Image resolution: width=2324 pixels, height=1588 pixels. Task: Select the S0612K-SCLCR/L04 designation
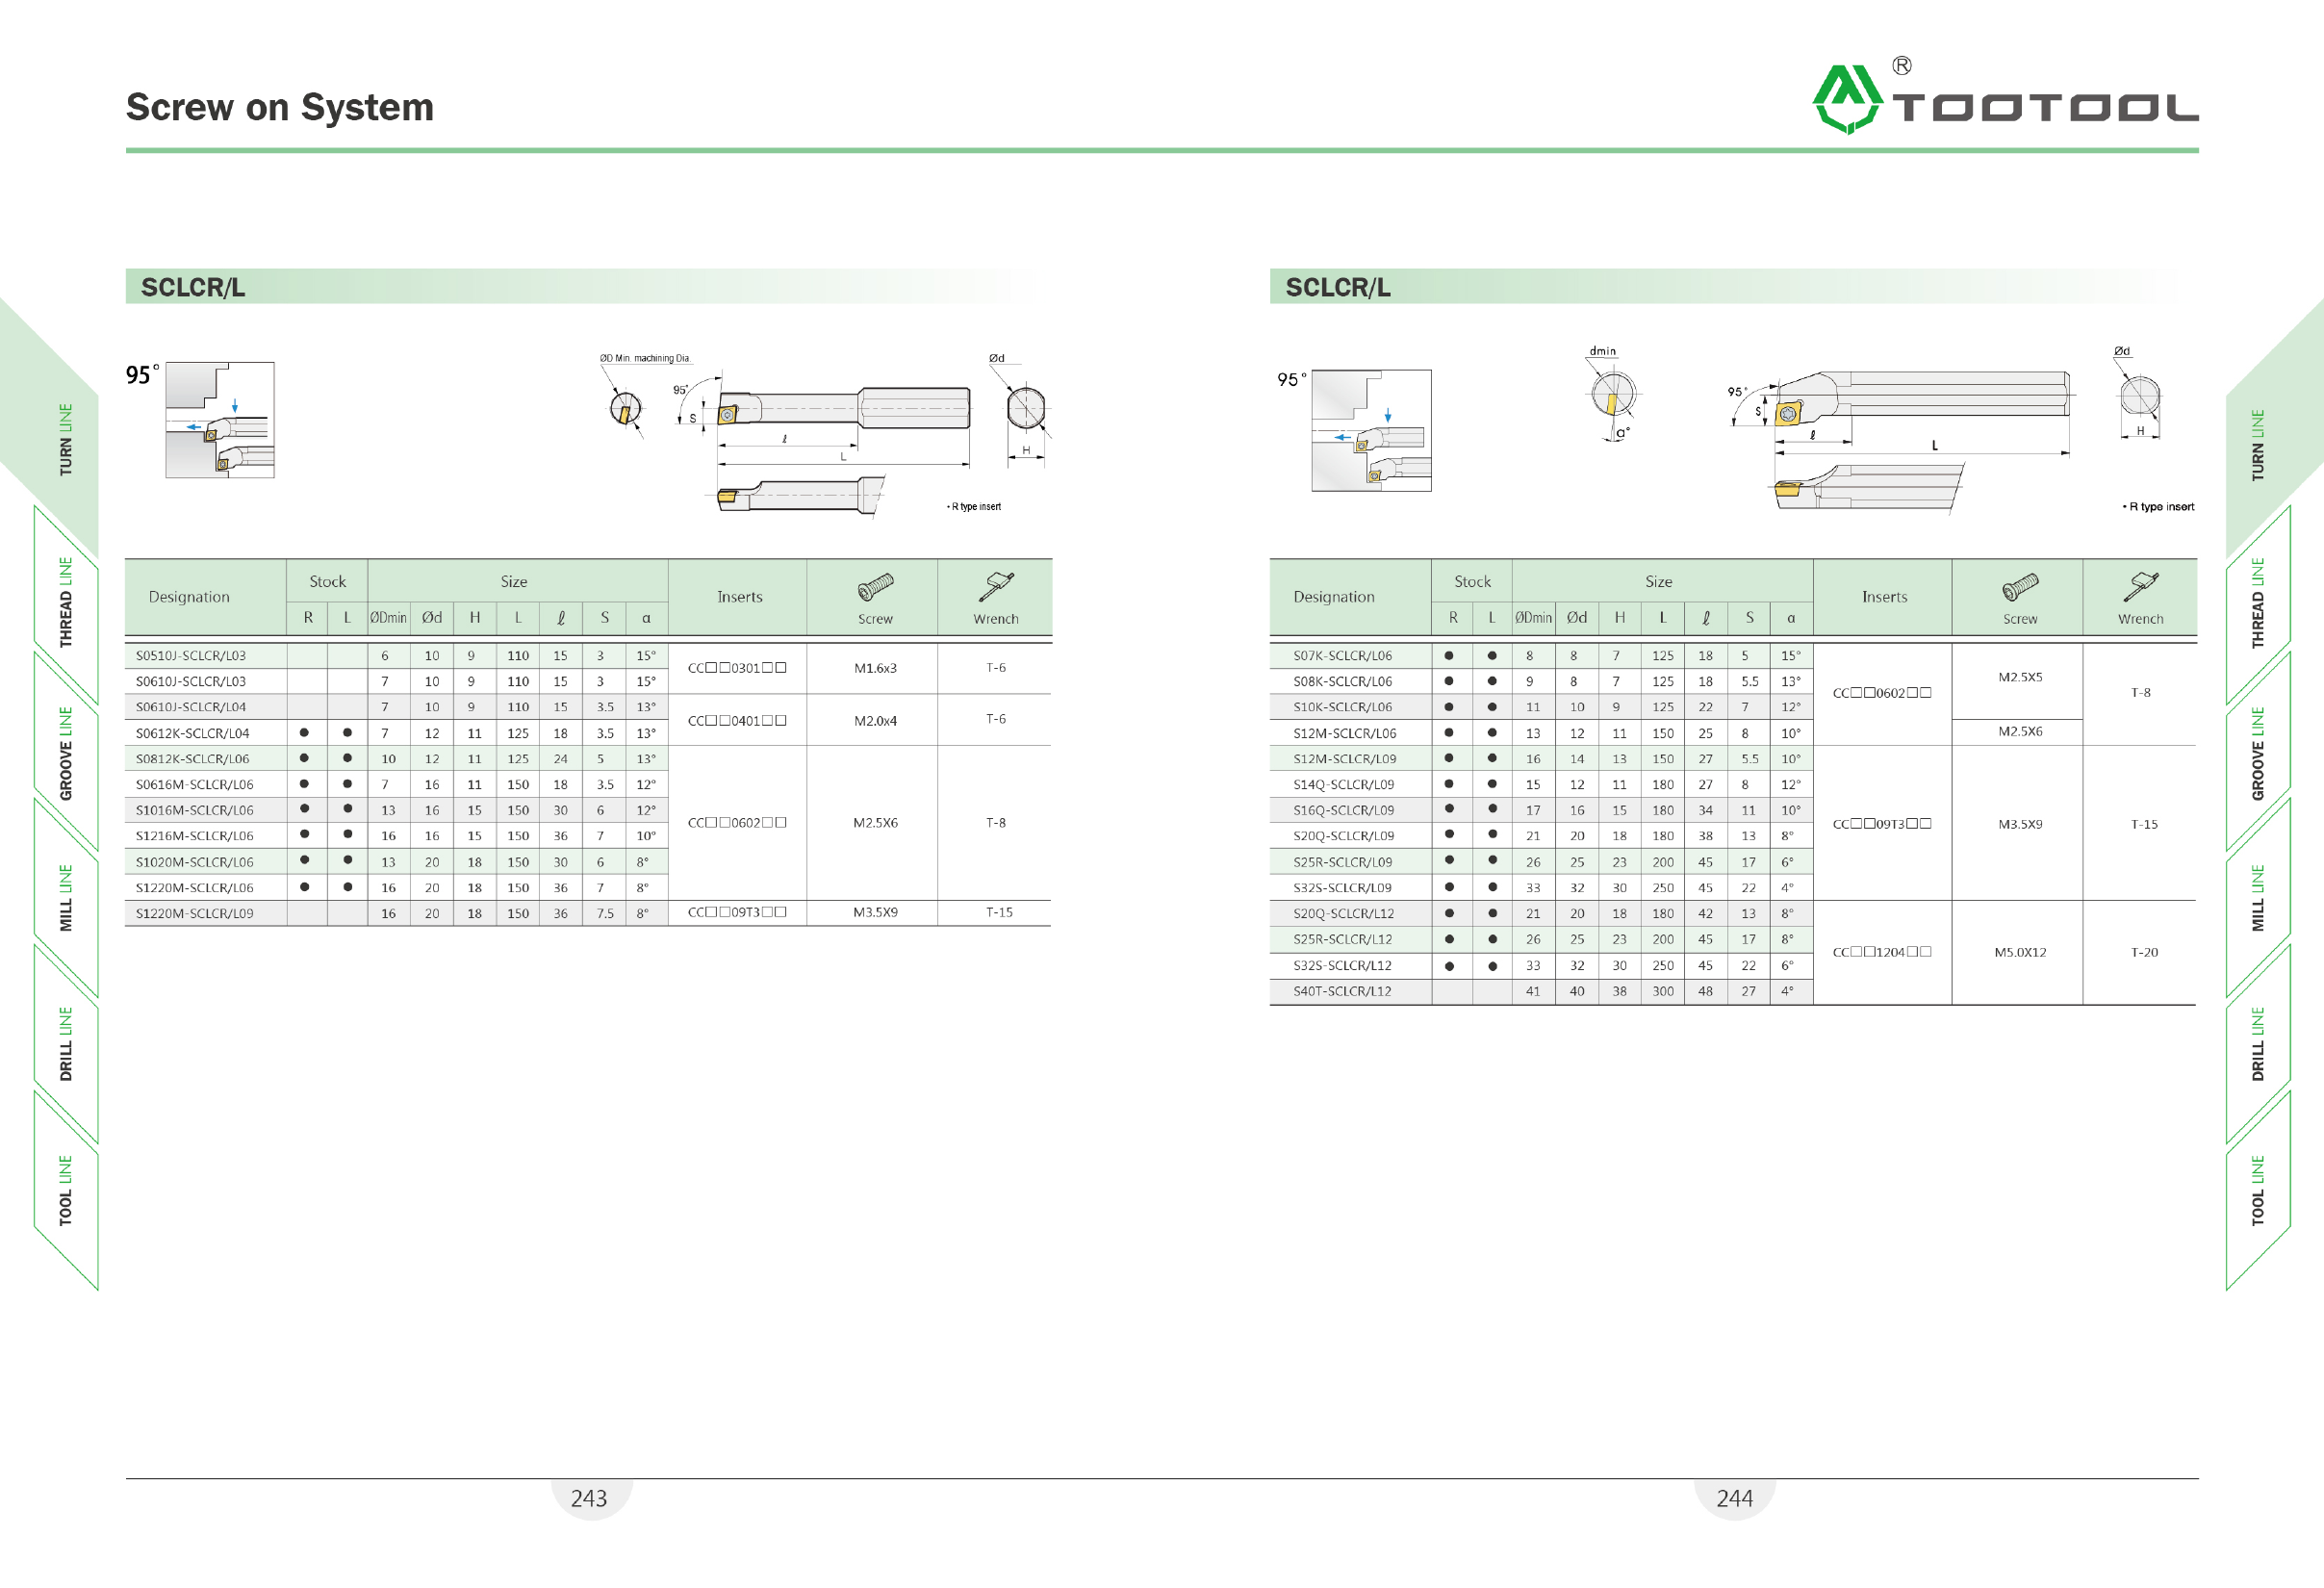click(x=193, y=733)
